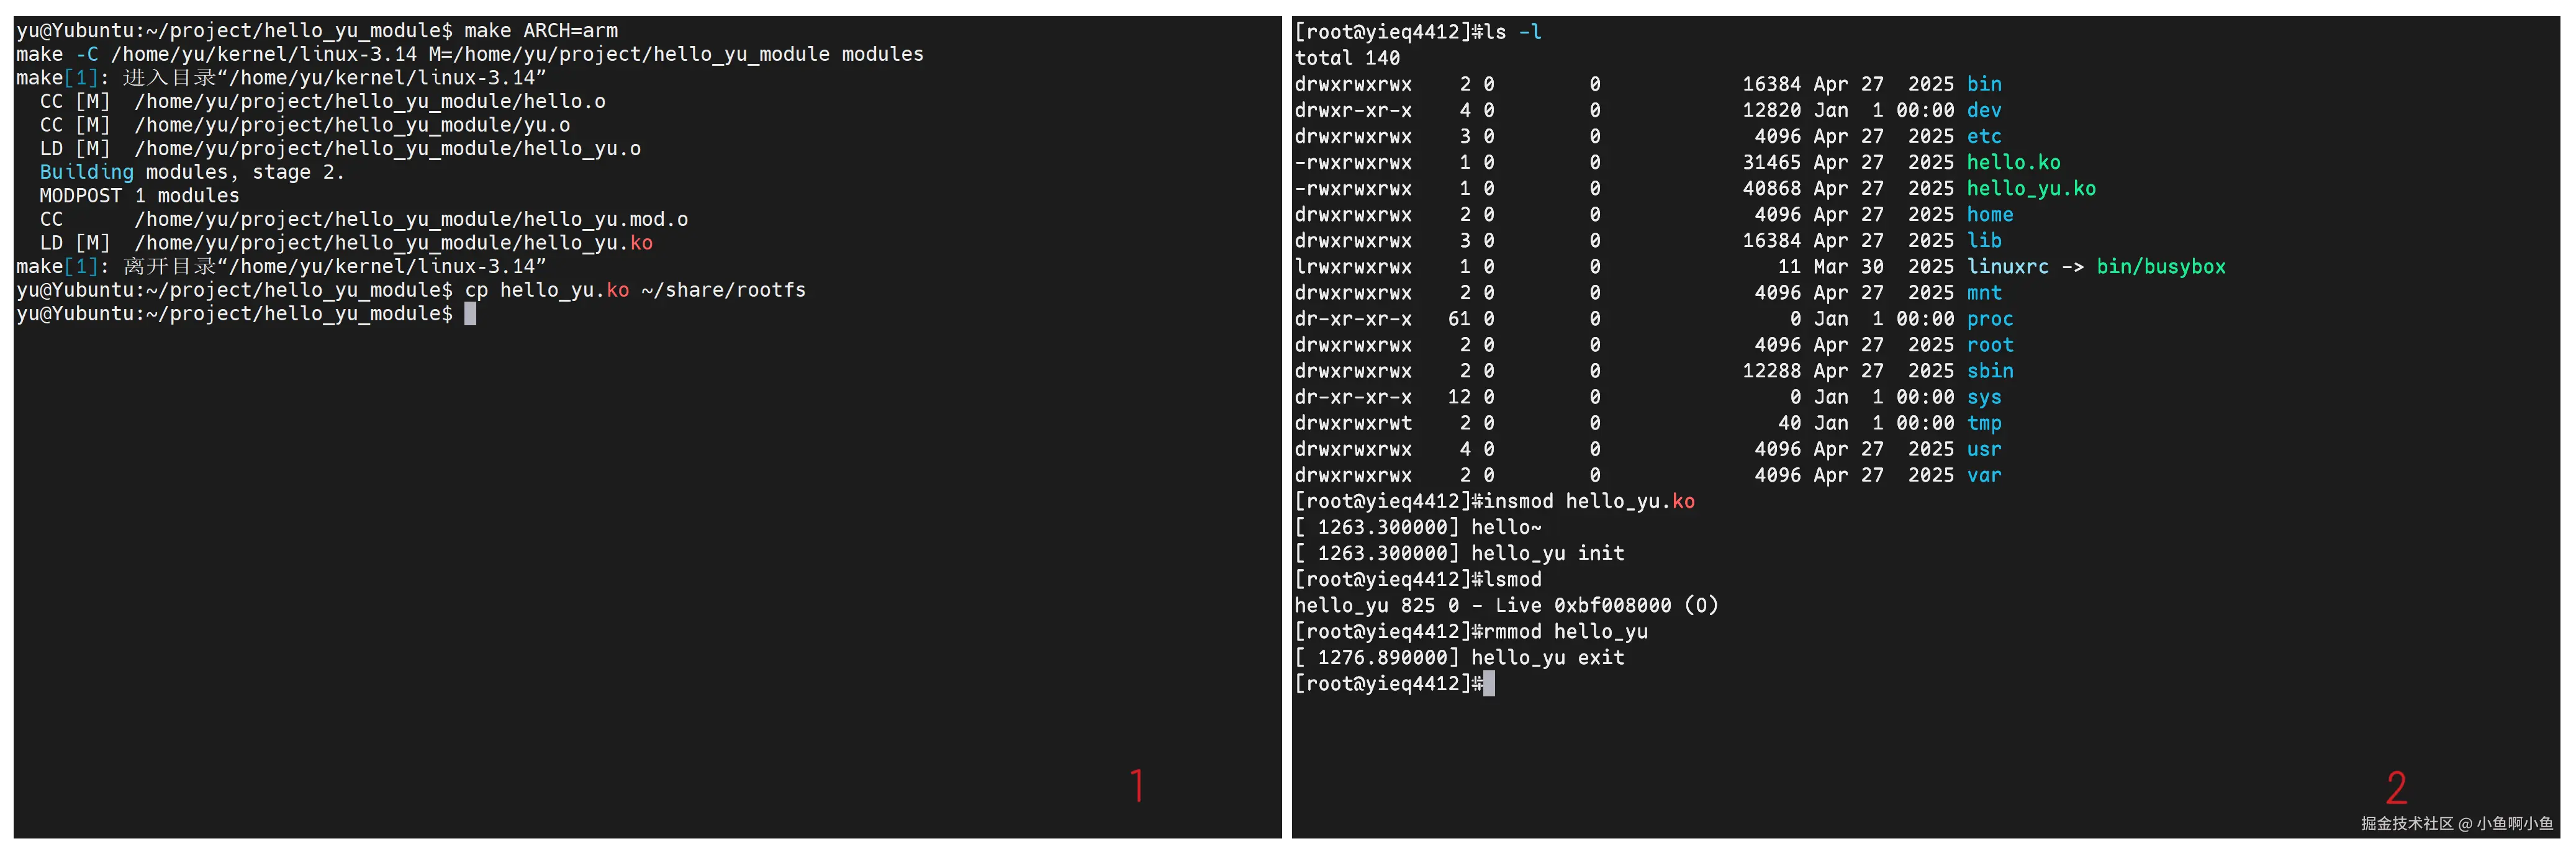Click the red pane number 2 label
2576x854 pixels.
pyautogui.click(x=2396, y=788)
